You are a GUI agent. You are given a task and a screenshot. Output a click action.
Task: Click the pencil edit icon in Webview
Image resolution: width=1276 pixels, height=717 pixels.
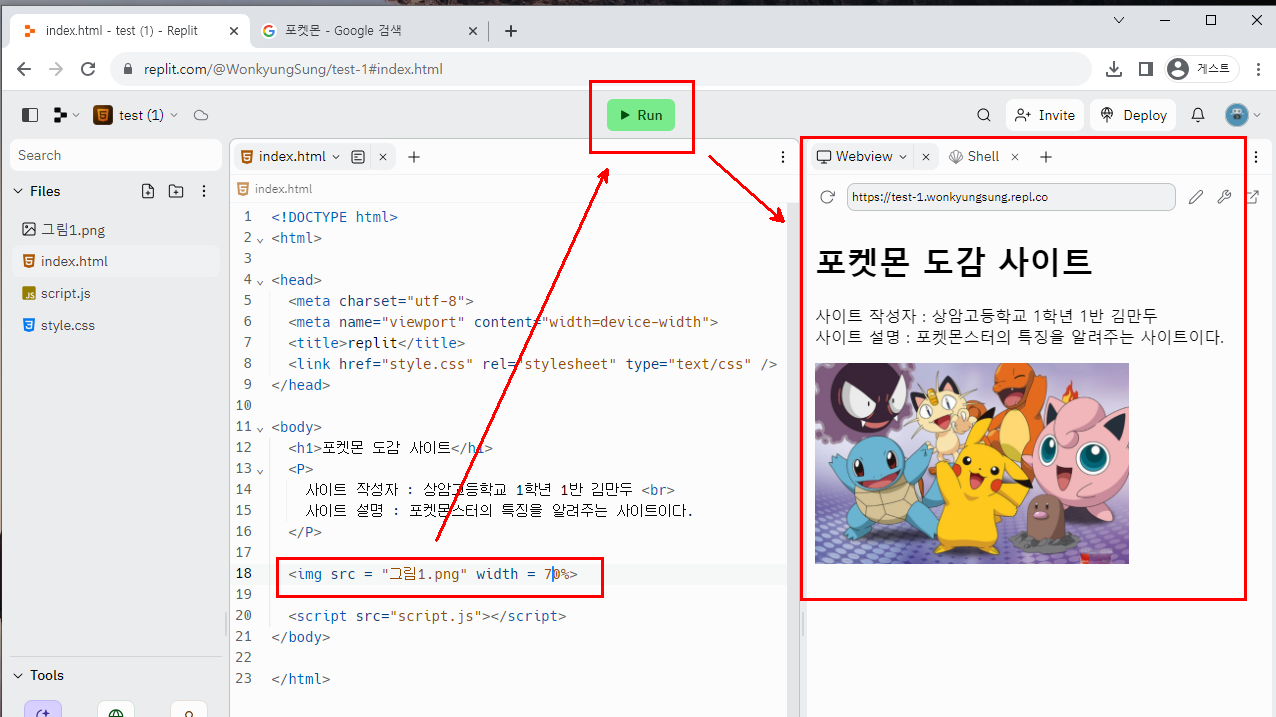tap(1196, 197)
